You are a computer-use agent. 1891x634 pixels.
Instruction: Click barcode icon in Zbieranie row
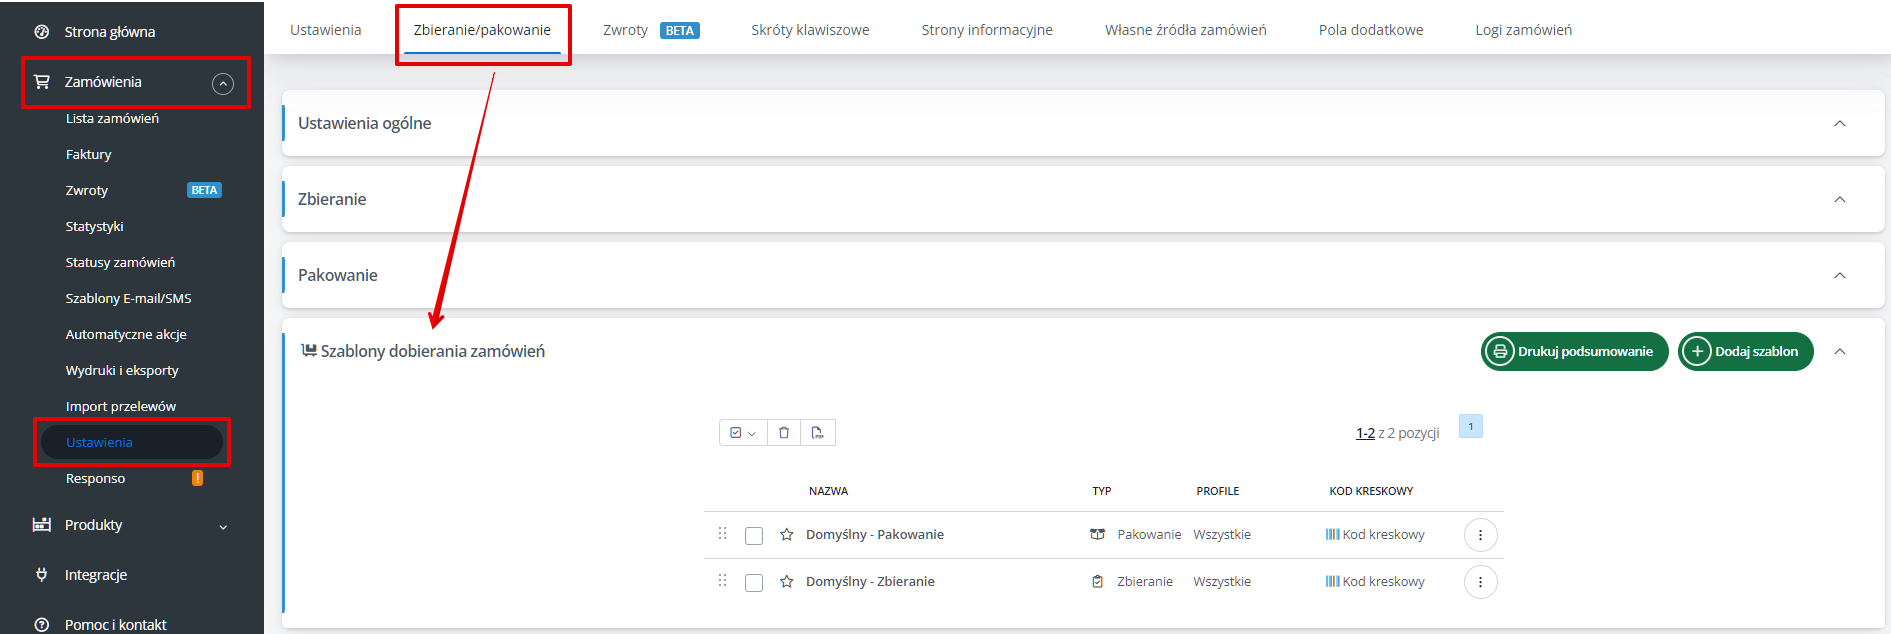(1332, 582)
